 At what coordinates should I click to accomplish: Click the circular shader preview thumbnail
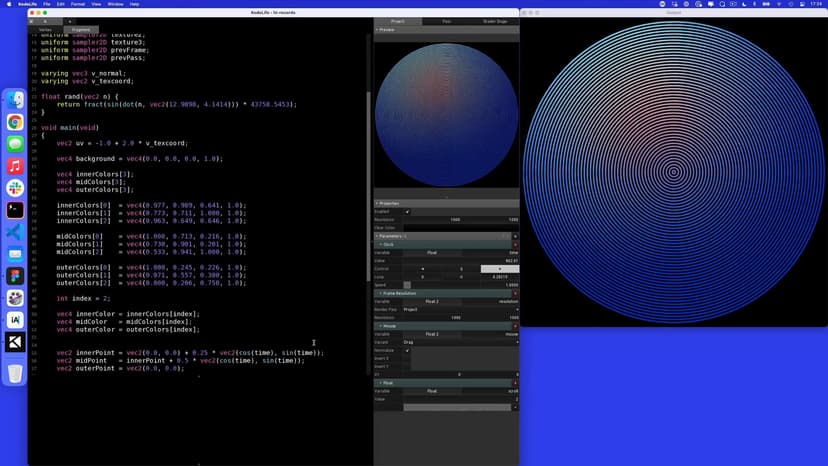(x=446, y=115)
